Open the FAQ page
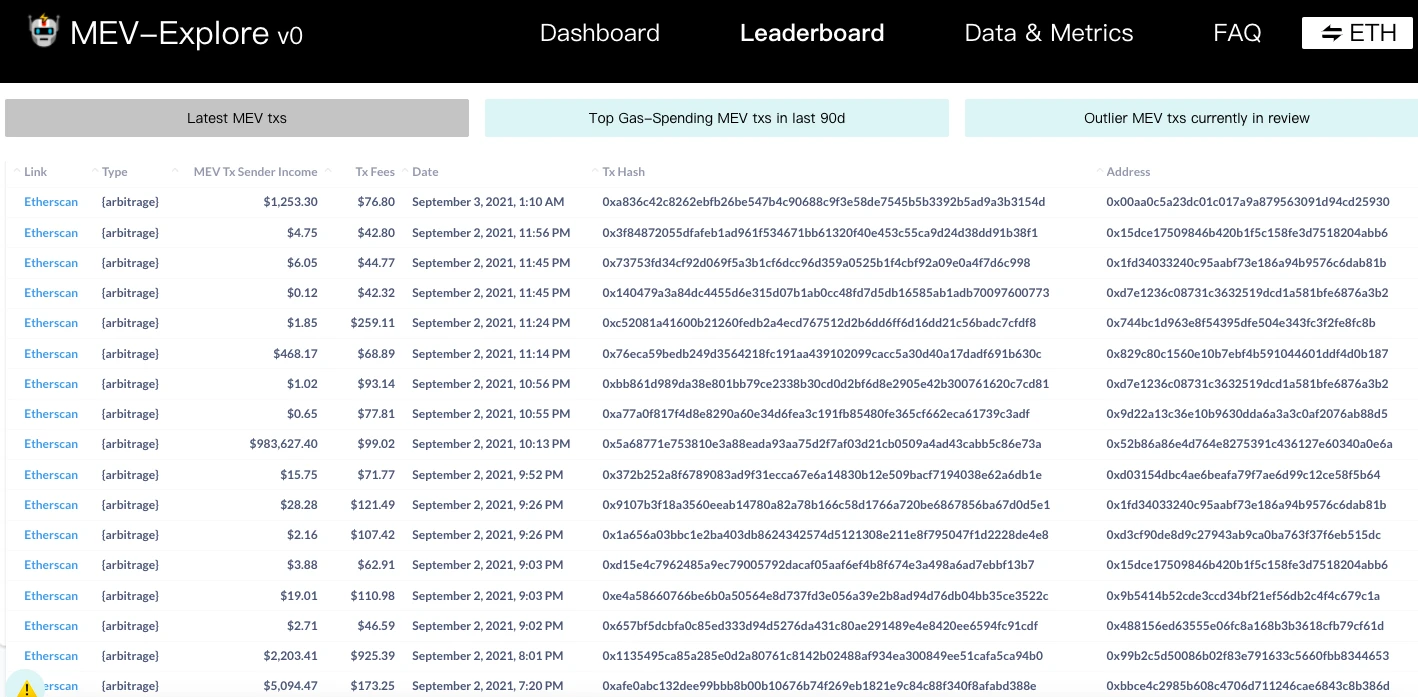The width and height of the screenshot is (1418, 697). point(1237,33)
